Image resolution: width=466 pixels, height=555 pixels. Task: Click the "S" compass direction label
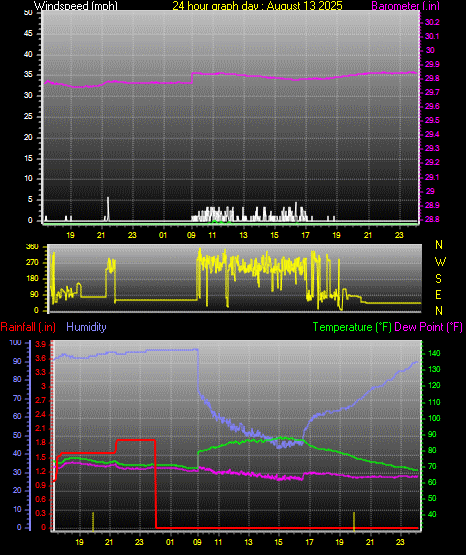tap(438, 279)
